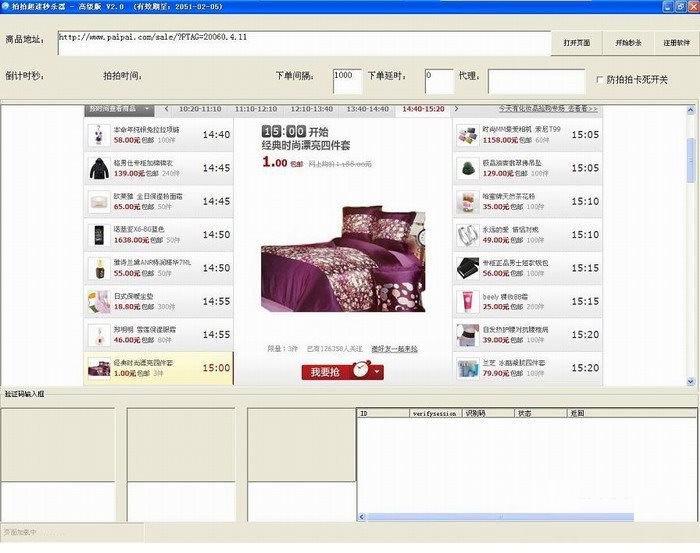Click the 15:20 time on the 79.90元 row

pos(585,368)
